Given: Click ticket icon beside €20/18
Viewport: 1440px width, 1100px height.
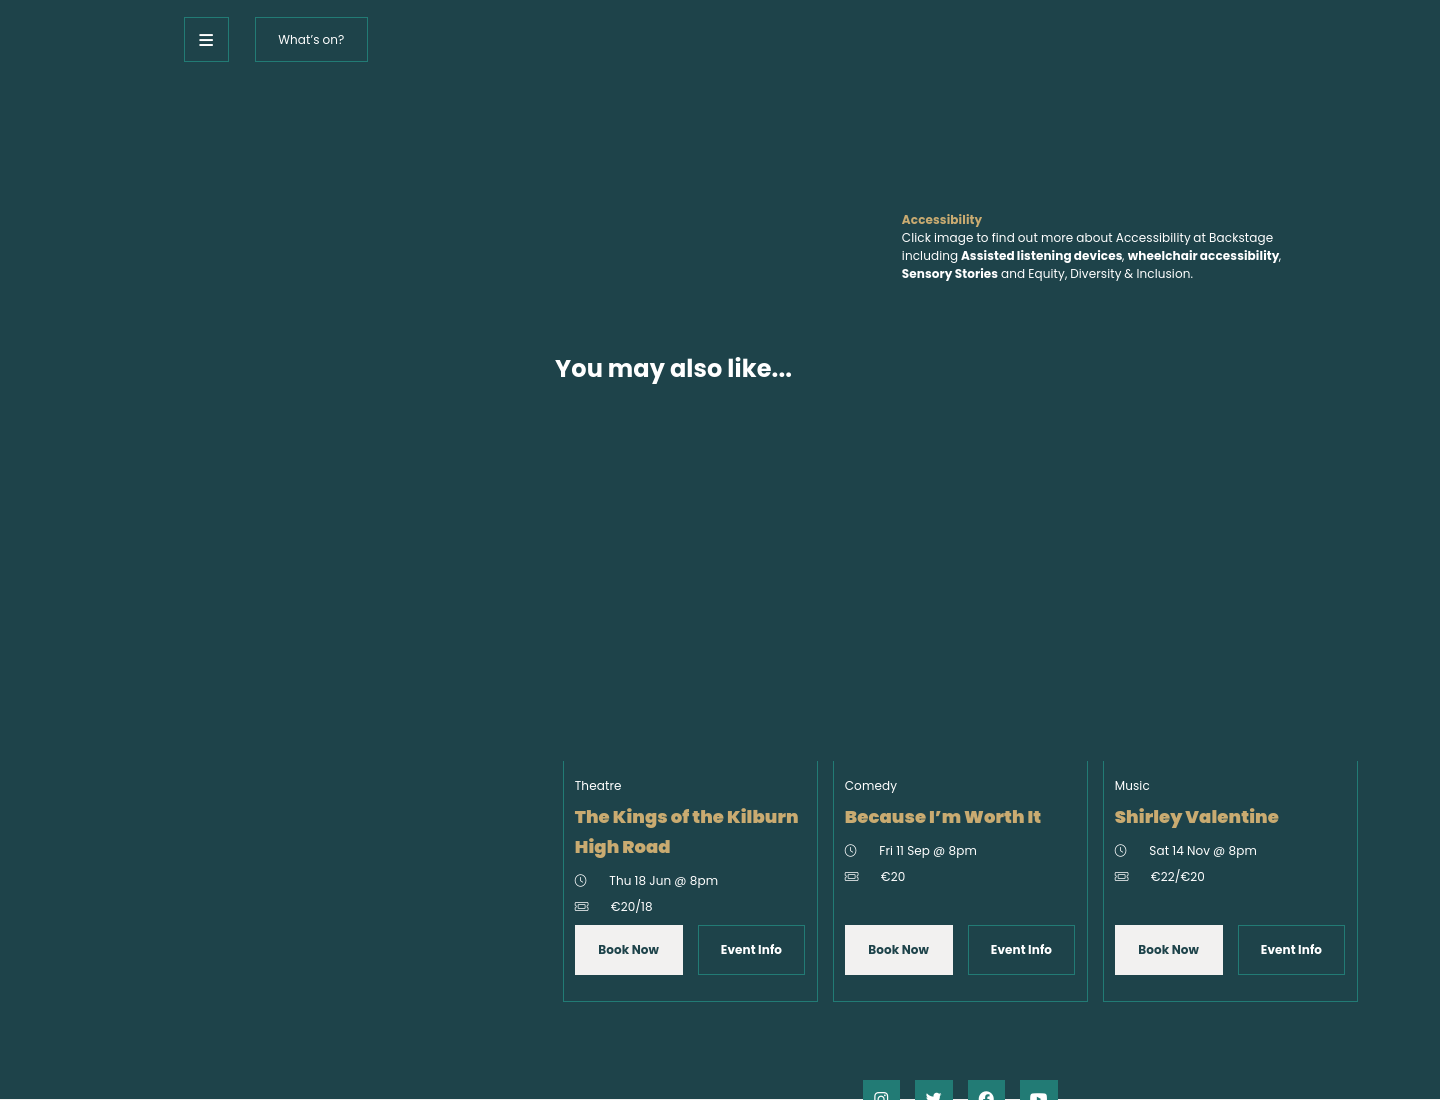Looking at the screenshot, I should (x=582, y=907).
